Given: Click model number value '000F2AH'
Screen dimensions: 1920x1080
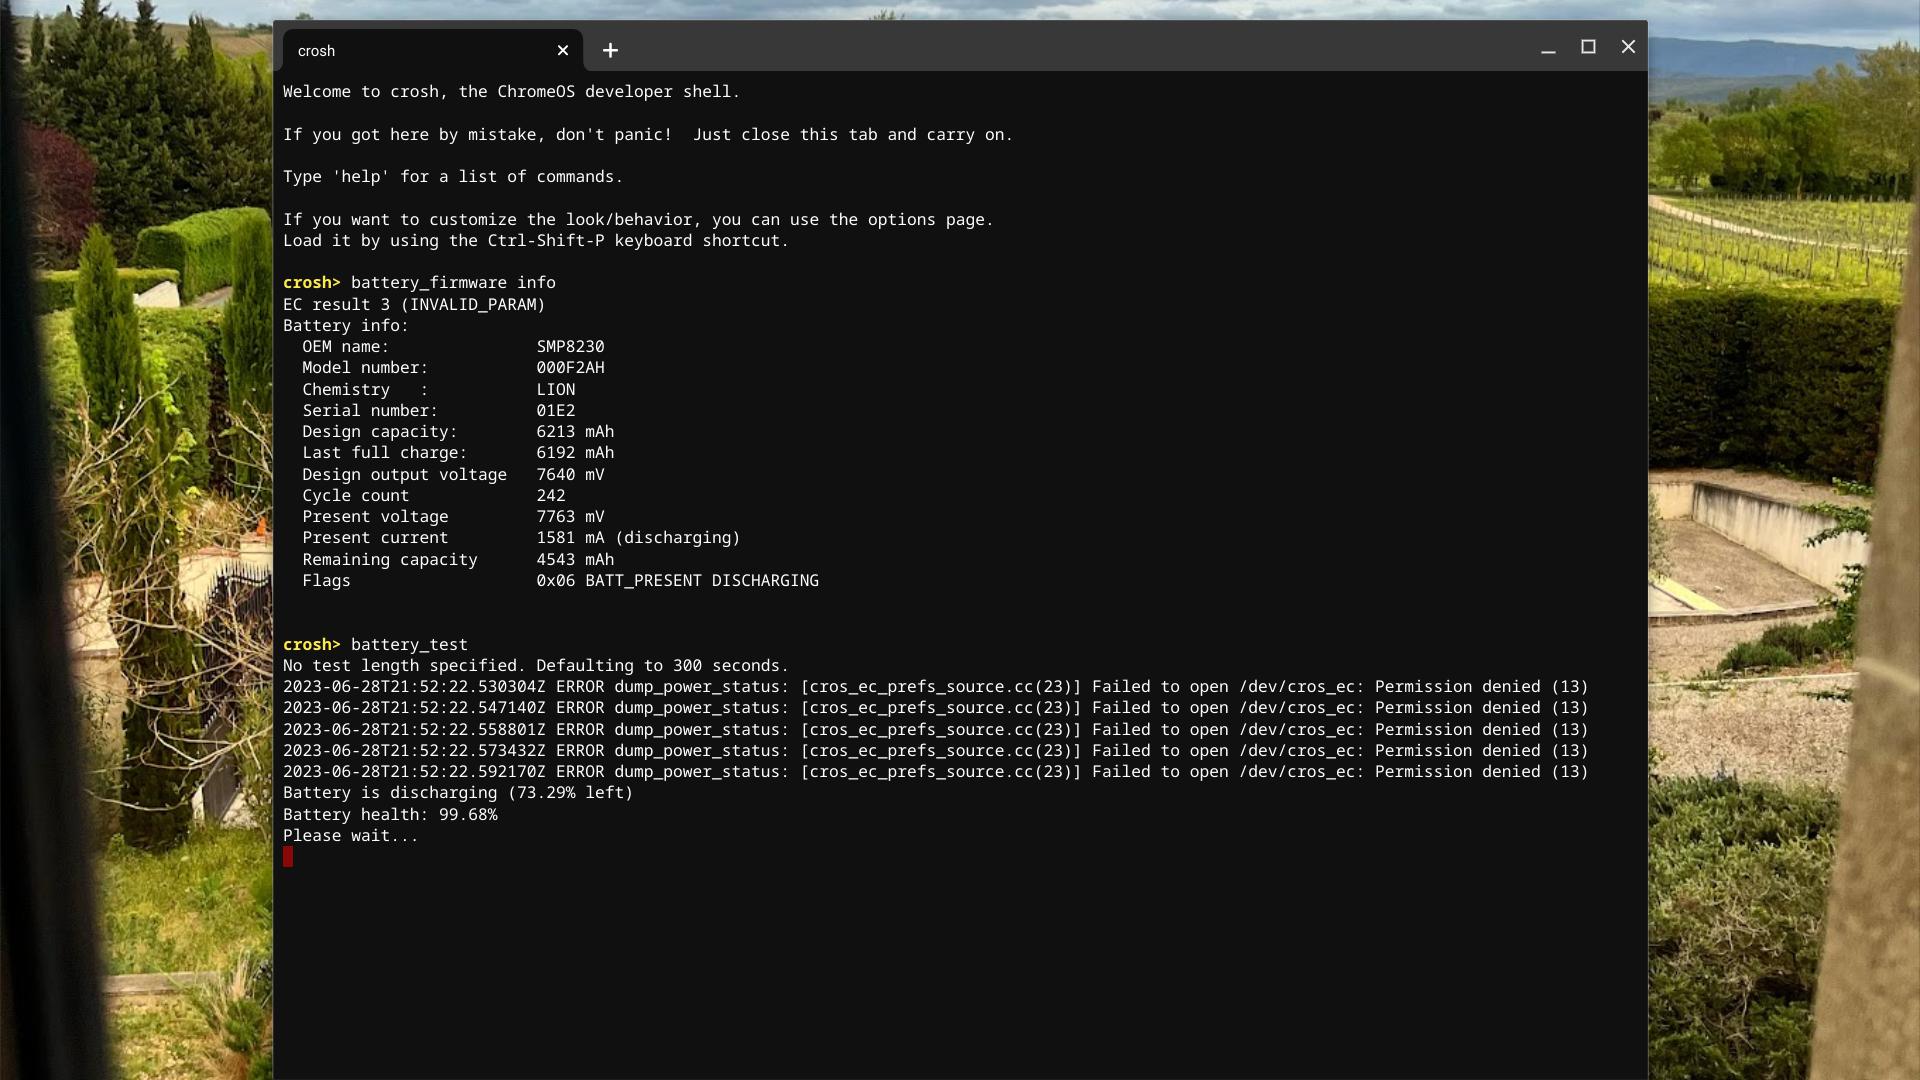Looking at the screenshot, I should pos(570,368).
